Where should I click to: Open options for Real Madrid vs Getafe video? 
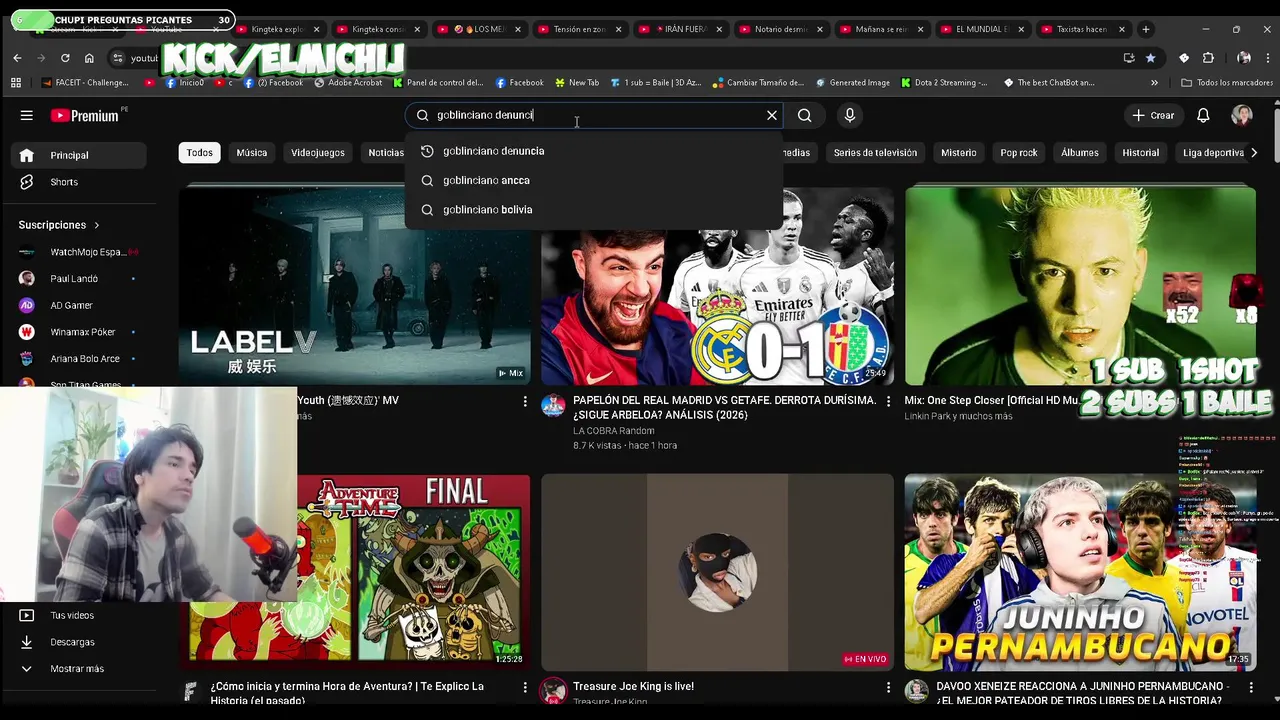tap(888, 401)
